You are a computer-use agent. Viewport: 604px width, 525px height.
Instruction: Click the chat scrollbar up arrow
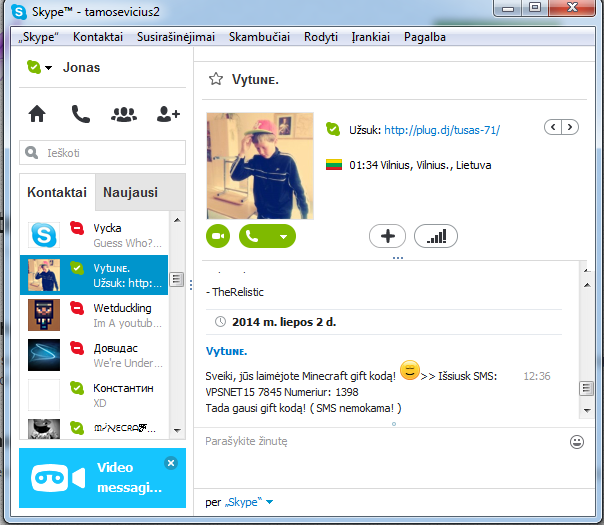tap(587, 285)
